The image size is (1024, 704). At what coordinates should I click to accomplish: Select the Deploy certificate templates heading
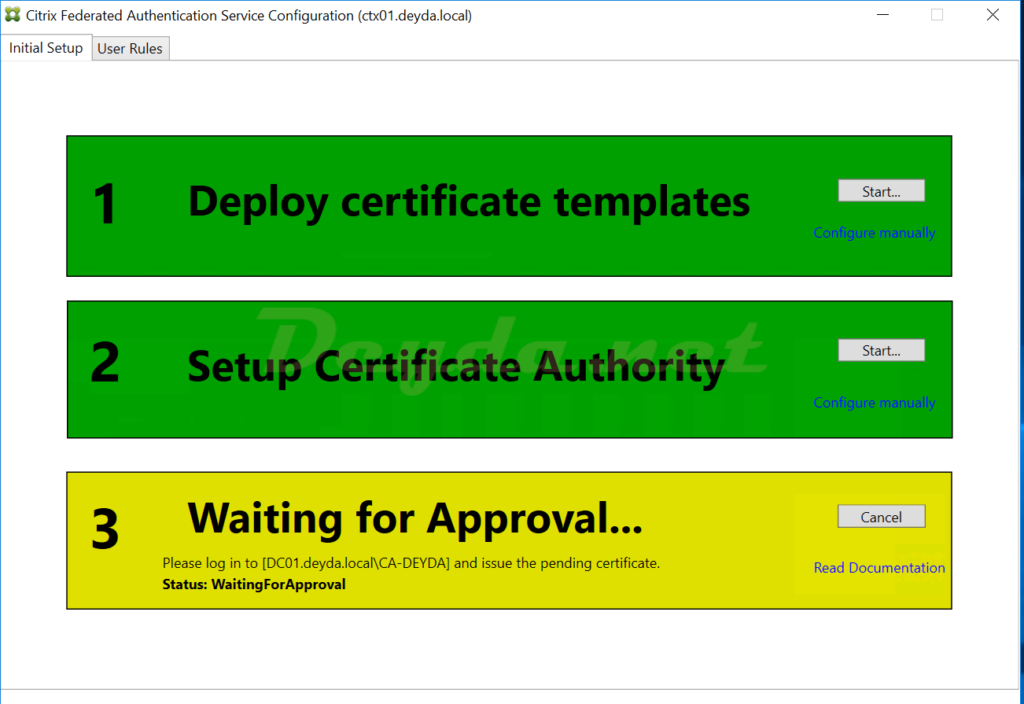click(x=469, y=202)
